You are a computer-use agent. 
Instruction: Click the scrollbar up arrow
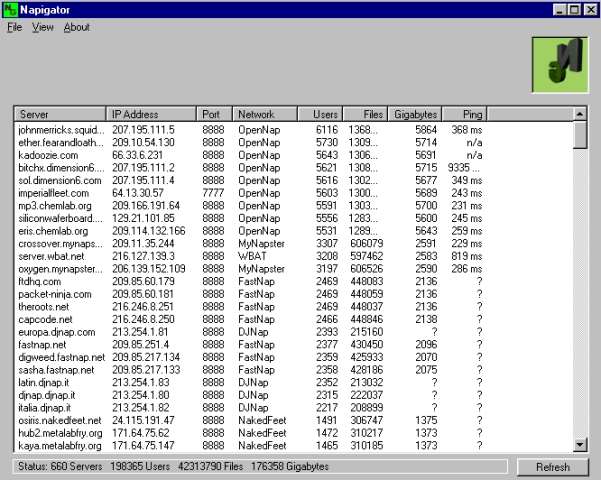click(580, 114)
